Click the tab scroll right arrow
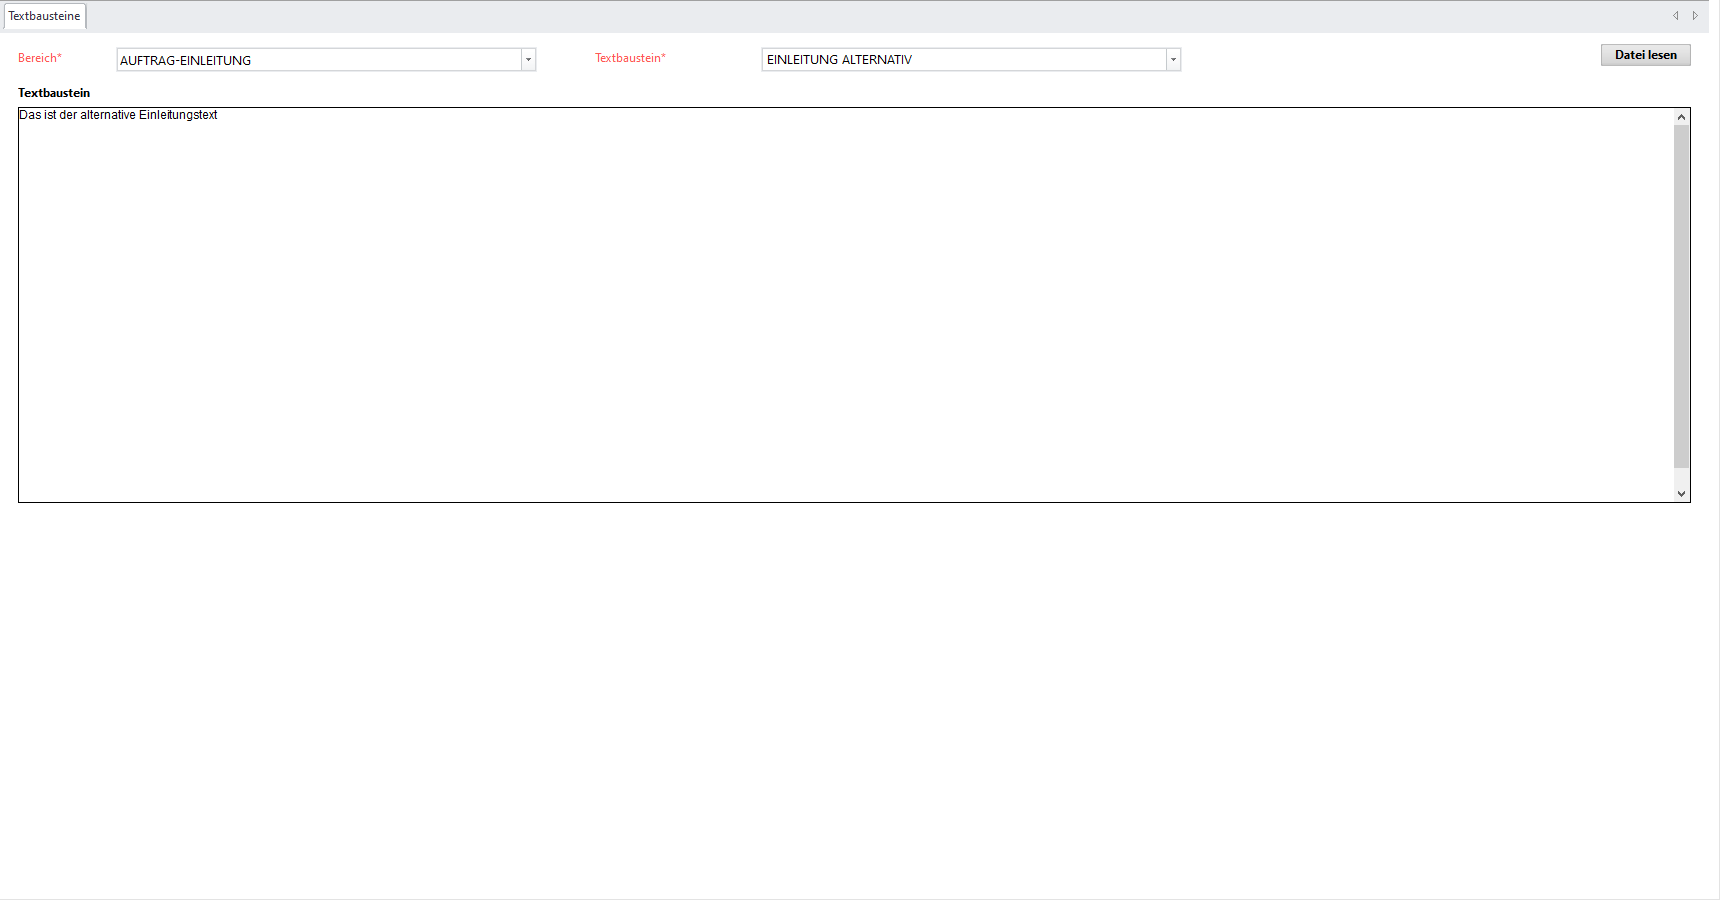 tap(1695, 16)
